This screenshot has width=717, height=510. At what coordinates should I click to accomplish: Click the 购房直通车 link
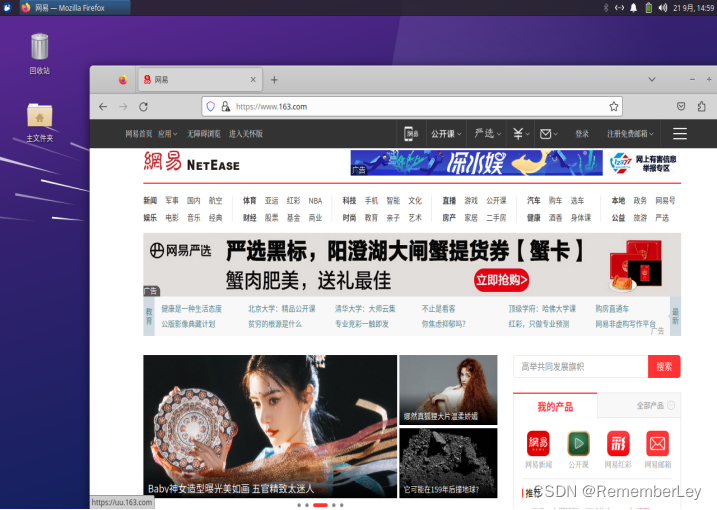pyautogui.click(x=612, y=309)
